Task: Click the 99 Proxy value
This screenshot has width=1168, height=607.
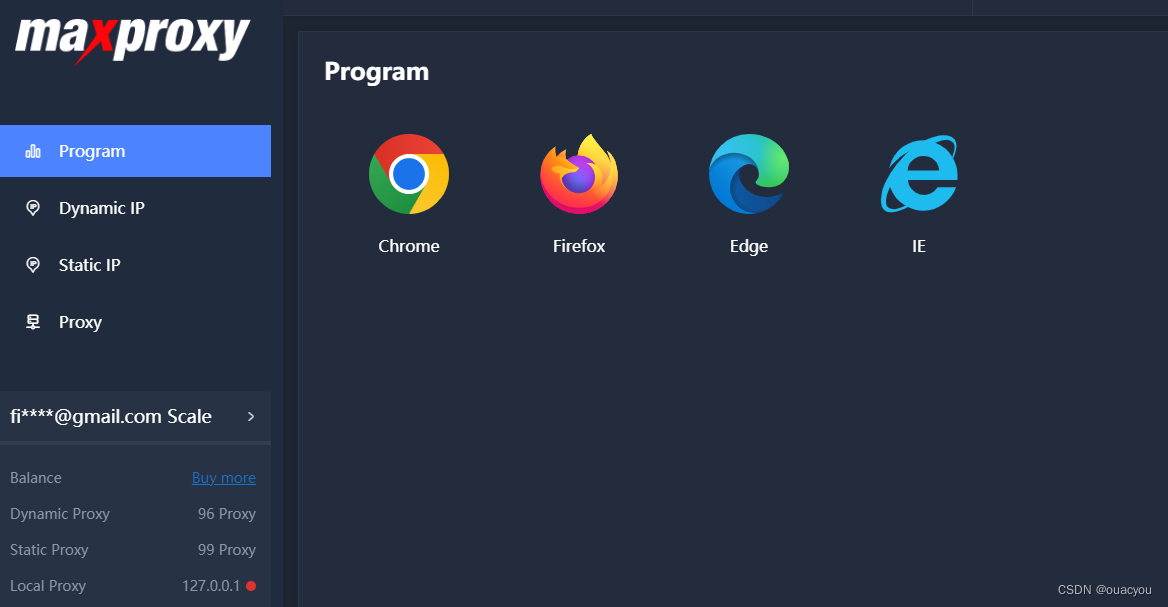Action: tap(226, 550)
